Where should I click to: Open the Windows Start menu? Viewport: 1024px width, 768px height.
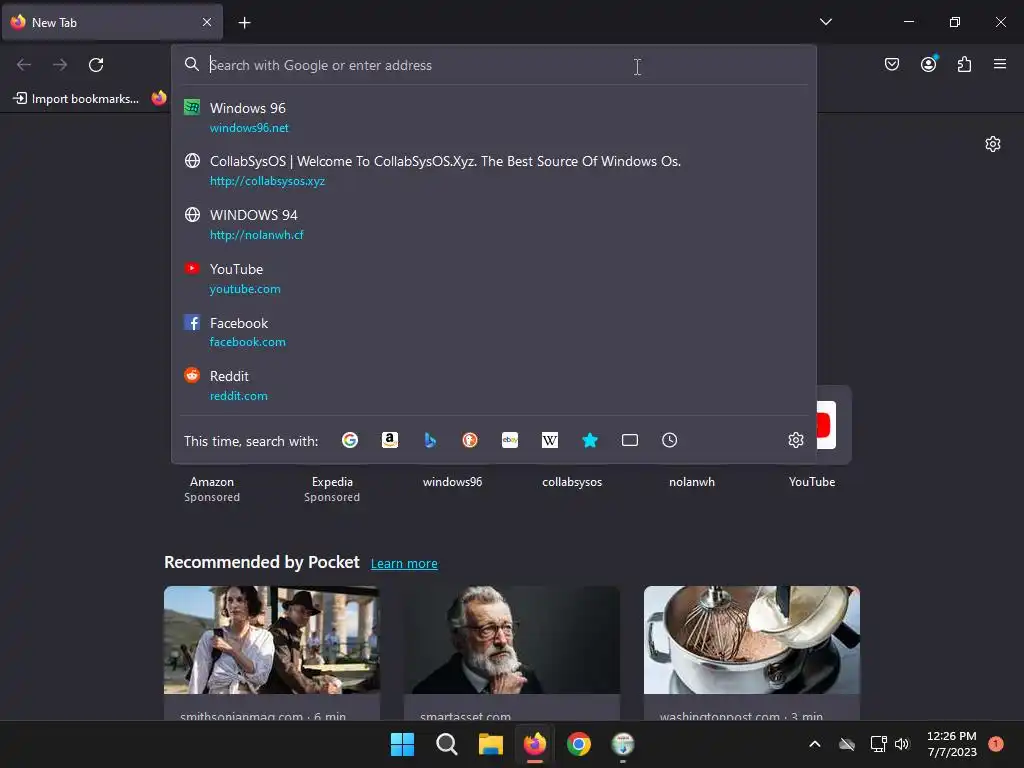(x=402, y=744)
